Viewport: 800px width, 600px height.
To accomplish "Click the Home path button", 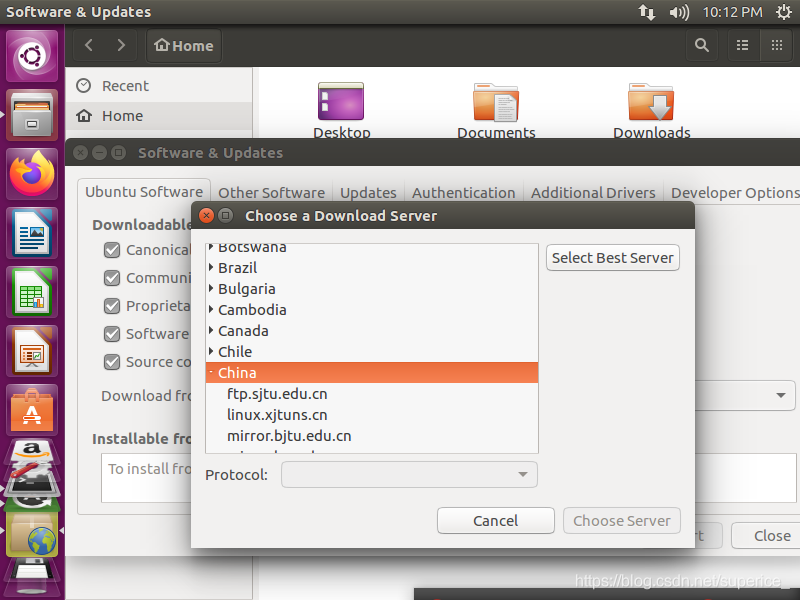I will click(184, 45).
